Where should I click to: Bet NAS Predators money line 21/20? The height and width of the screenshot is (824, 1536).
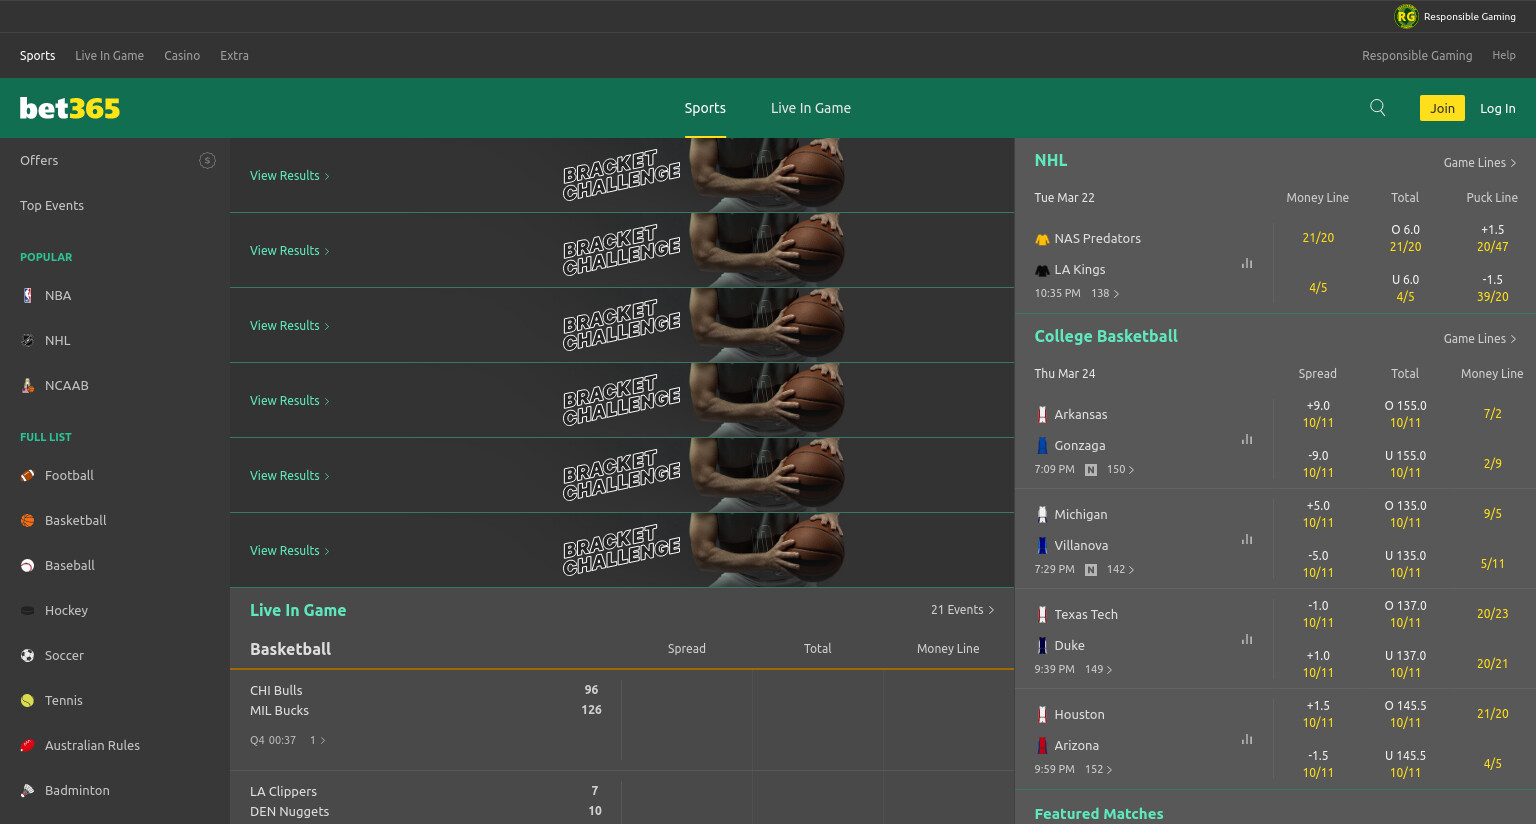click(x=1318, y=238)
